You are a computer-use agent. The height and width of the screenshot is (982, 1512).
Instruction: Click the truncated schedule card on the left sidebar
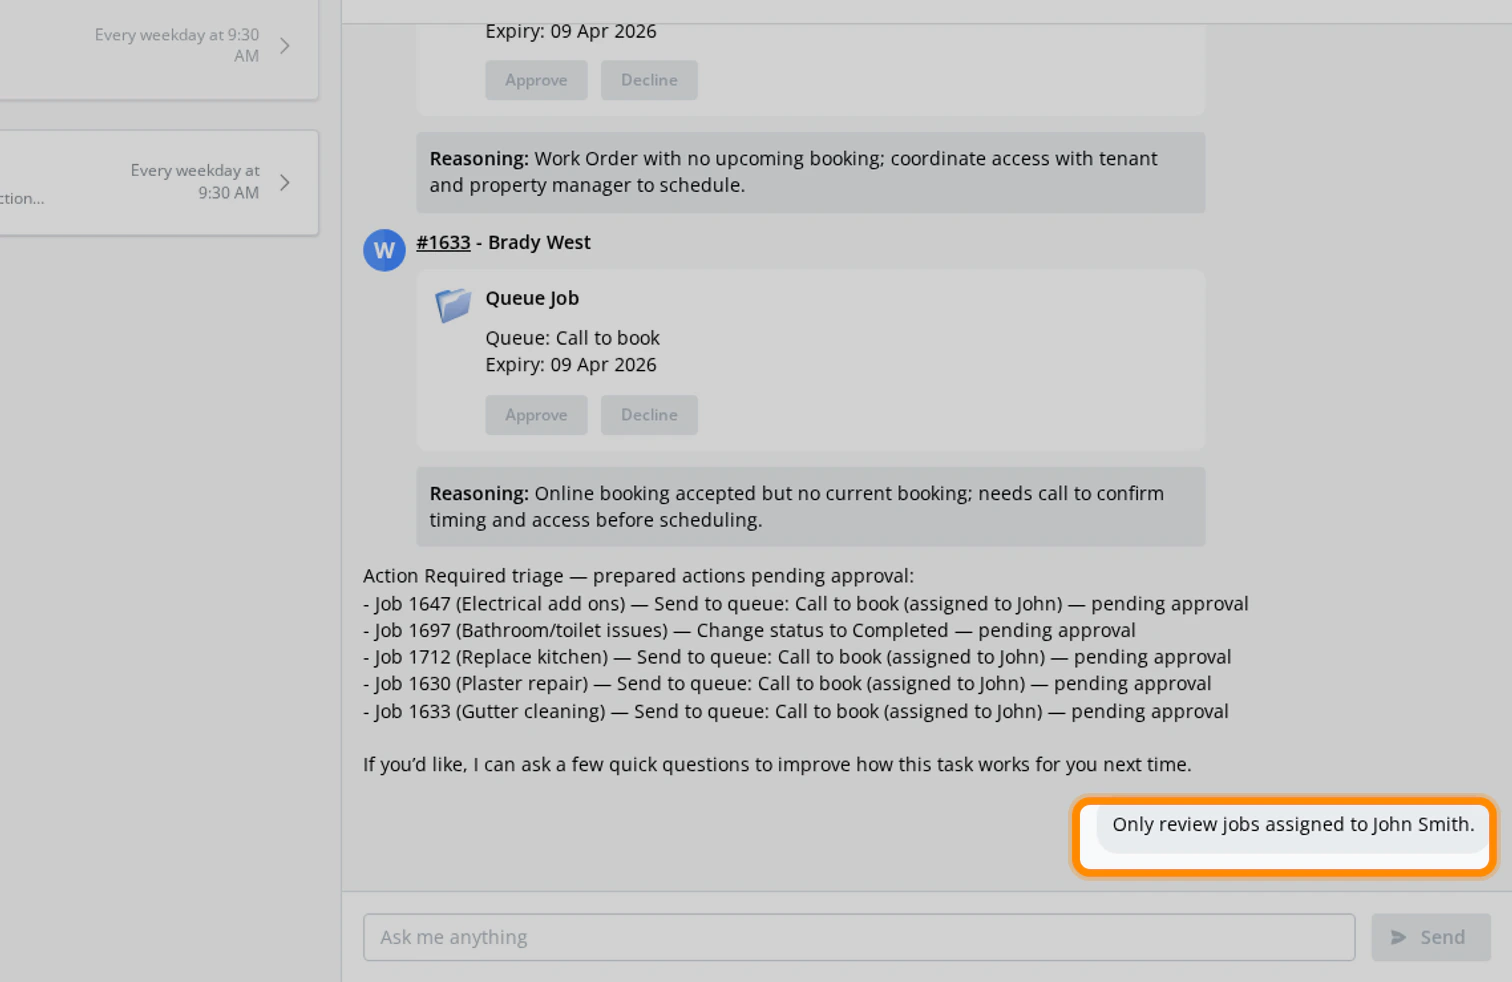150,183
